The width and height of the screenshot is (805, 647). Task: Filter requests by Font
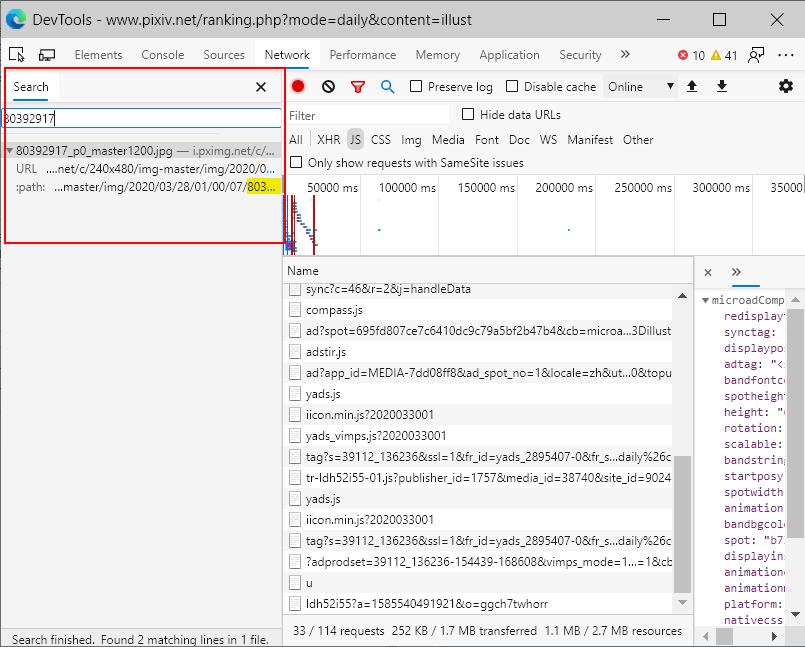pyautogui.click(x=487, y=140)
